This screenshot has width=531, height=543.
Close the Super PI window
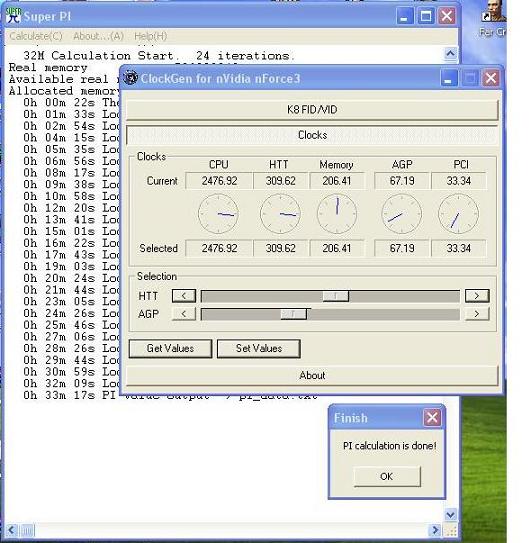tap(447, 16)
